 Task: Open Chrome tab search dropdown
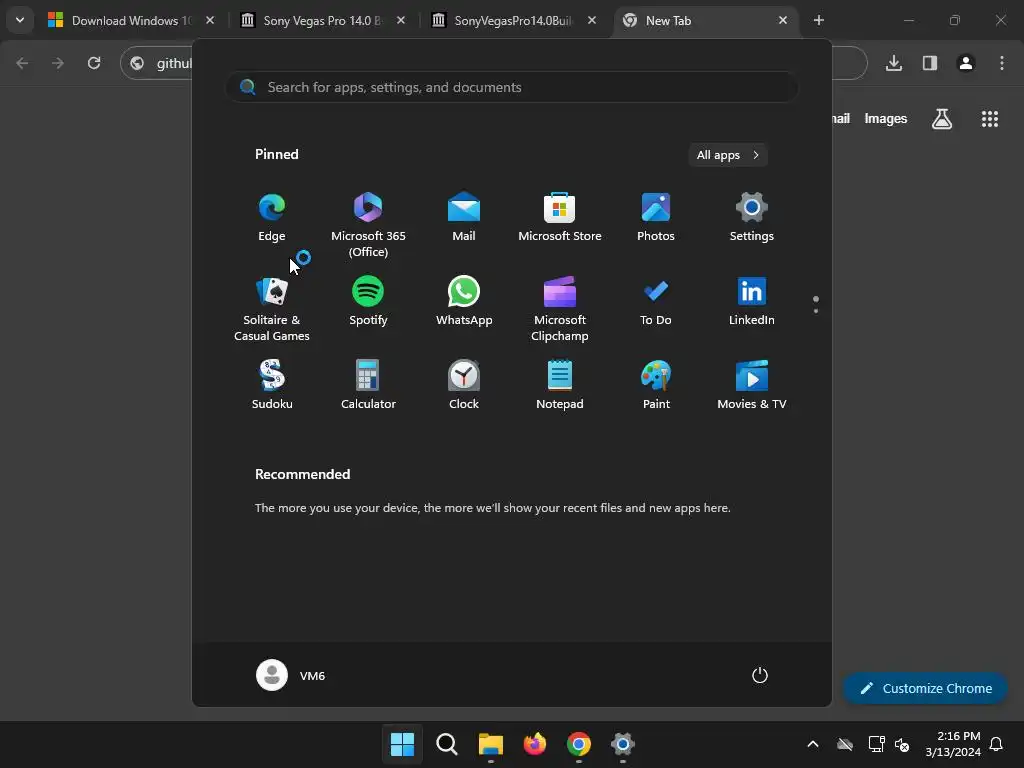tap(20, 20)
